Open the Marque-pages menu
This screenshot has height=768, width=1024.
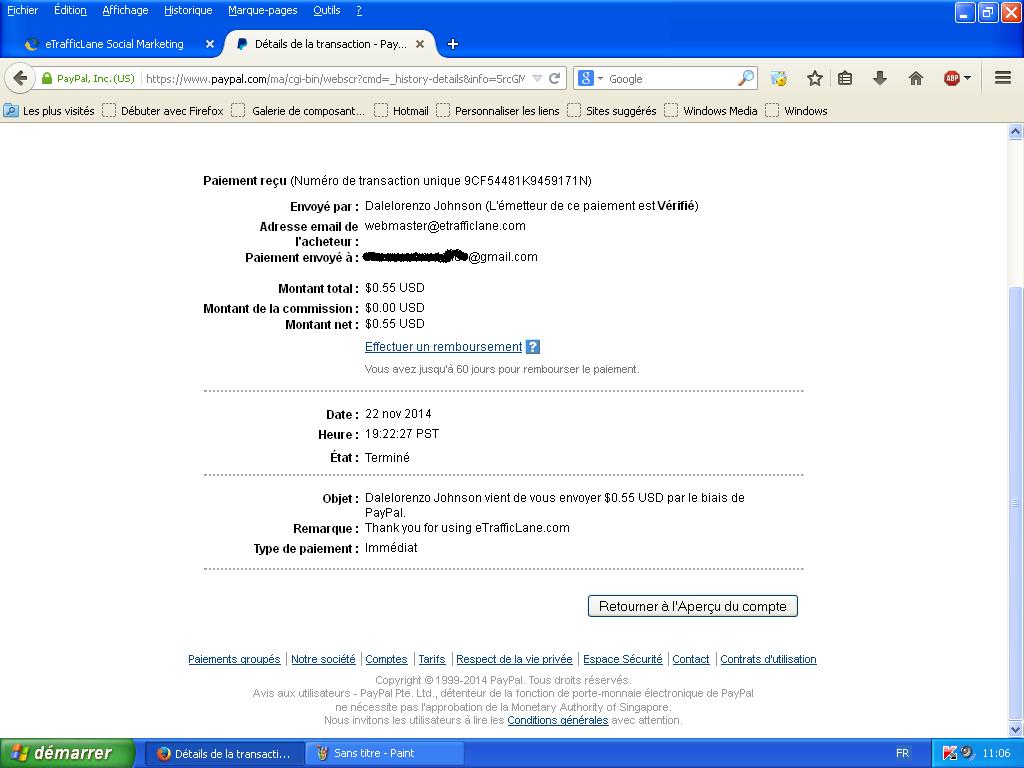coord(263,10)
